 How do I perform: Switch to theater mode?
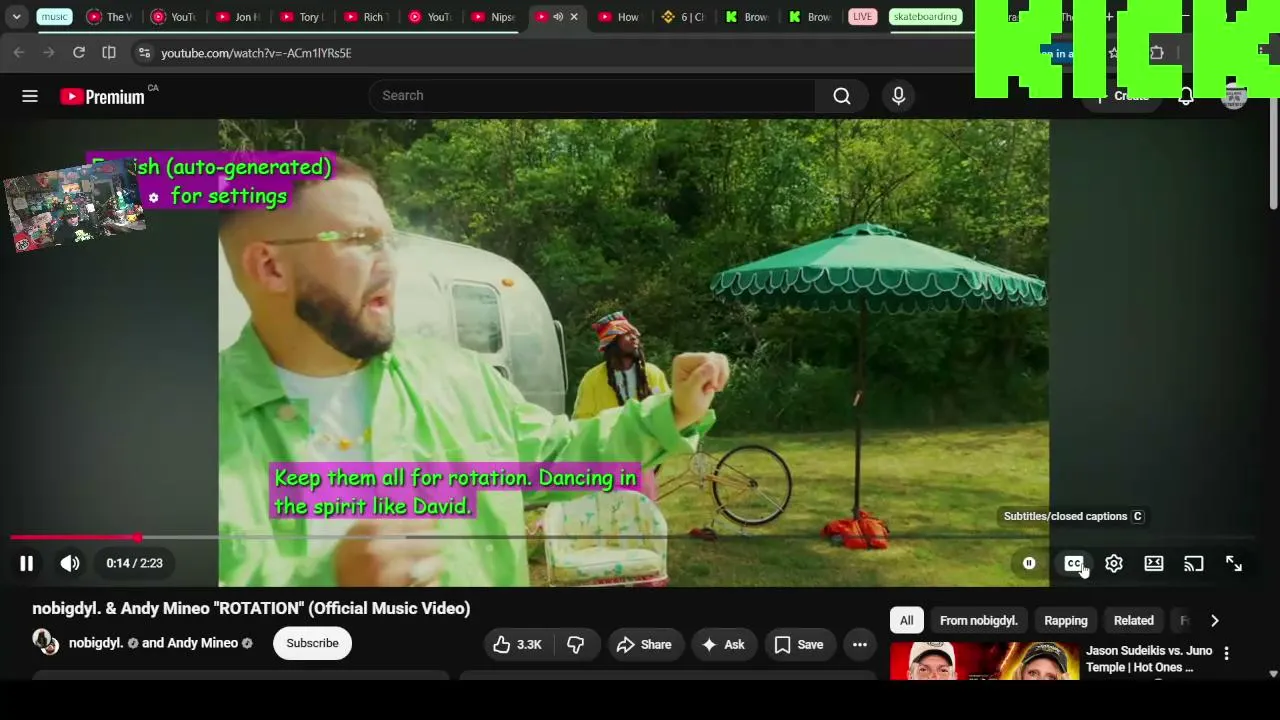[1154, 564]
